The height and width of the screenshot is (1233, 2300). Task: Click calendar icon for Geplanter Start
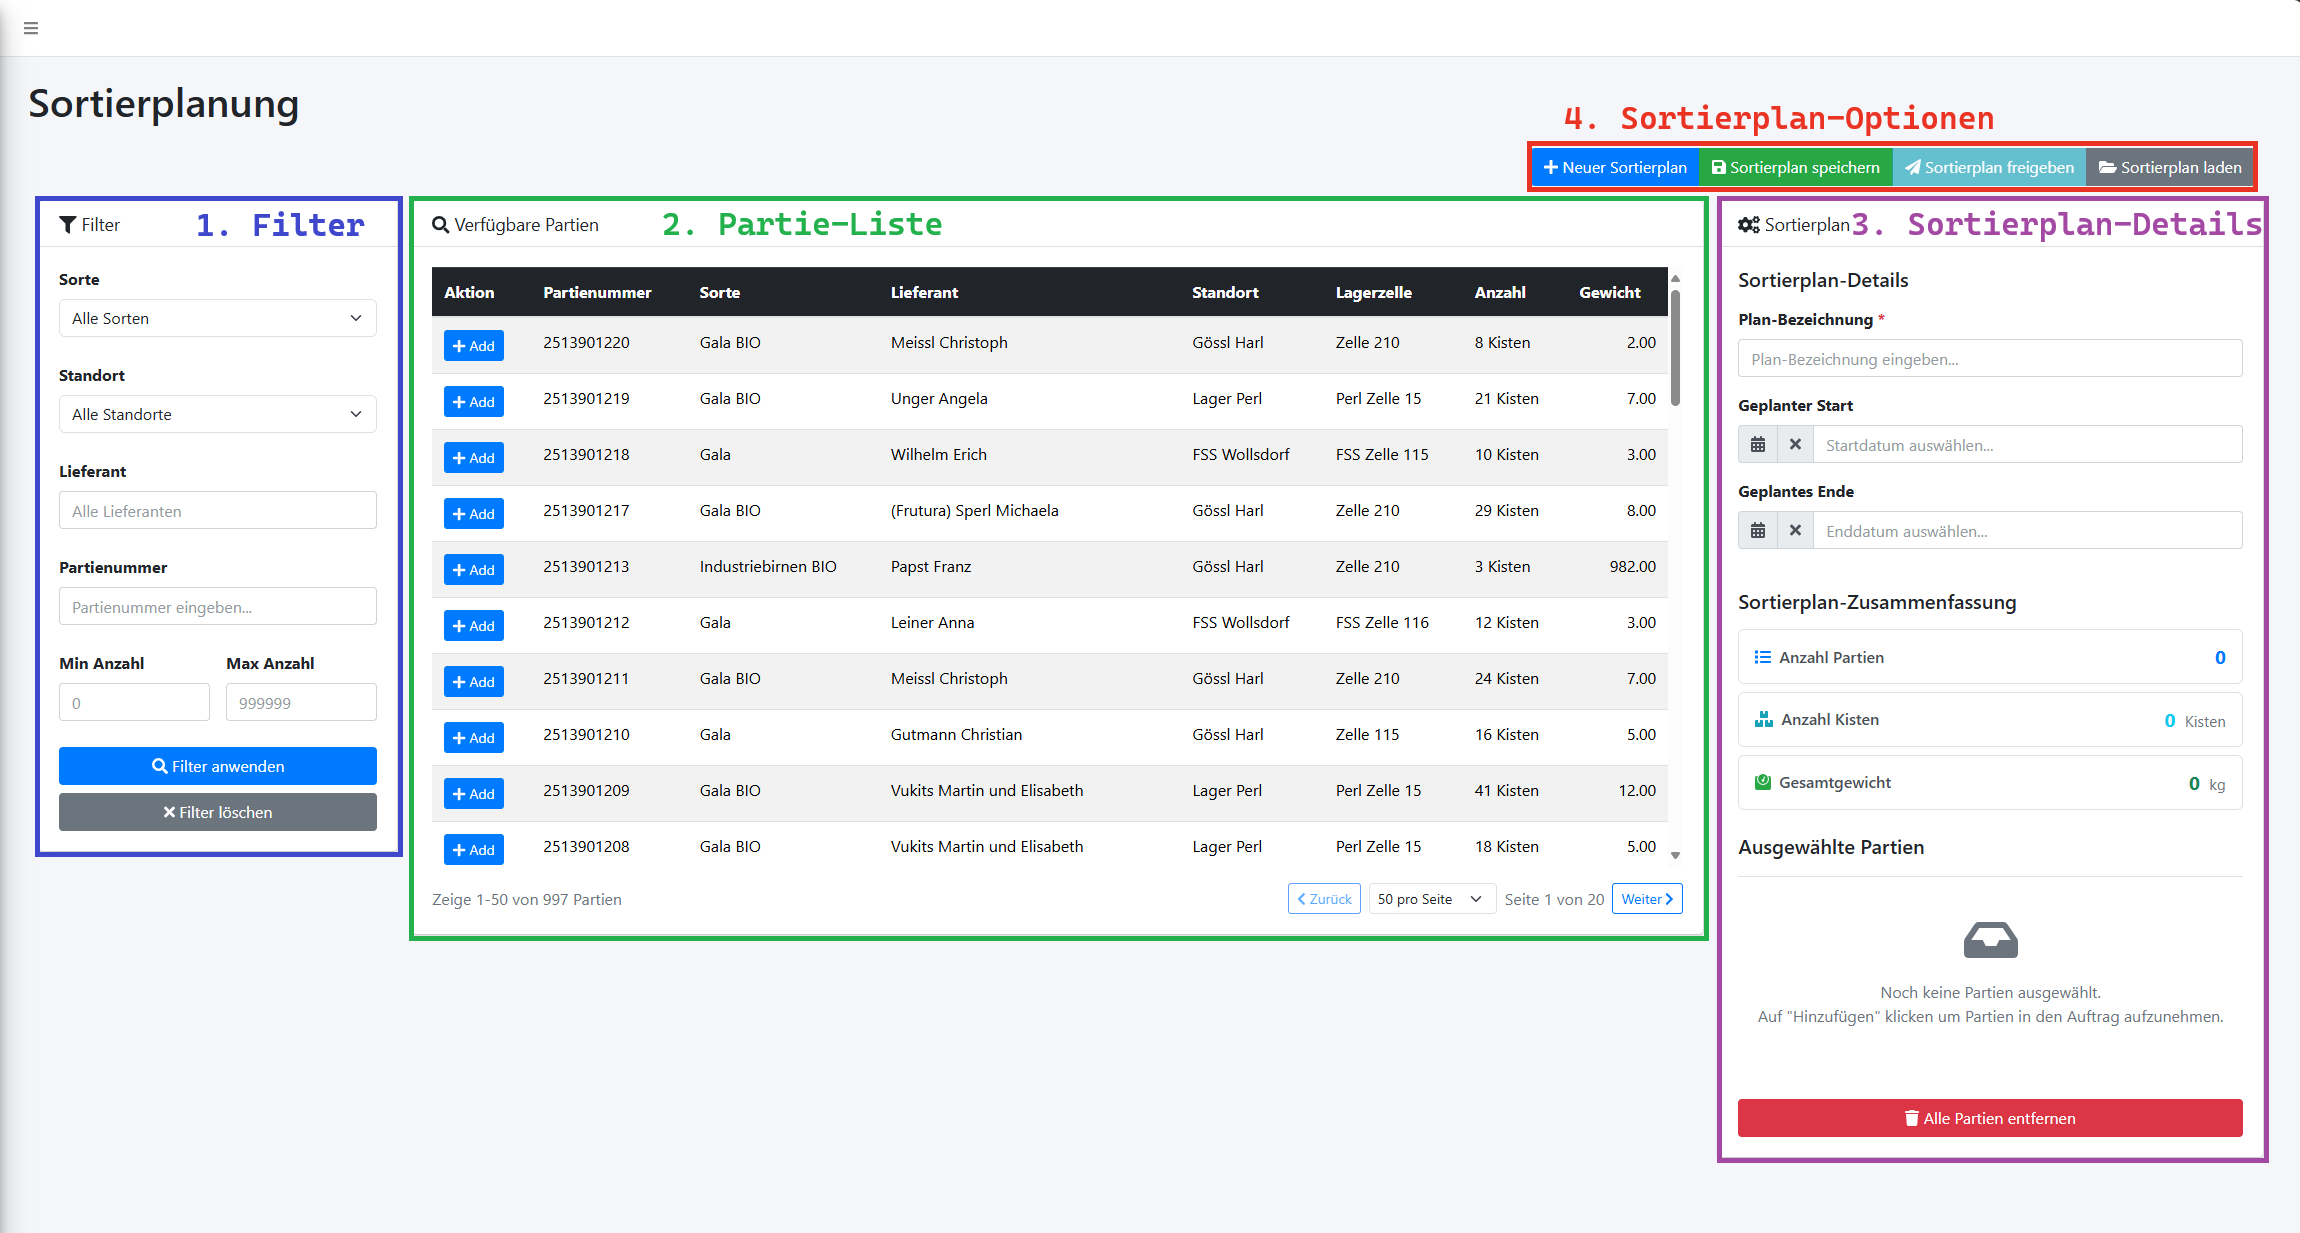(x=1757, y=445)
